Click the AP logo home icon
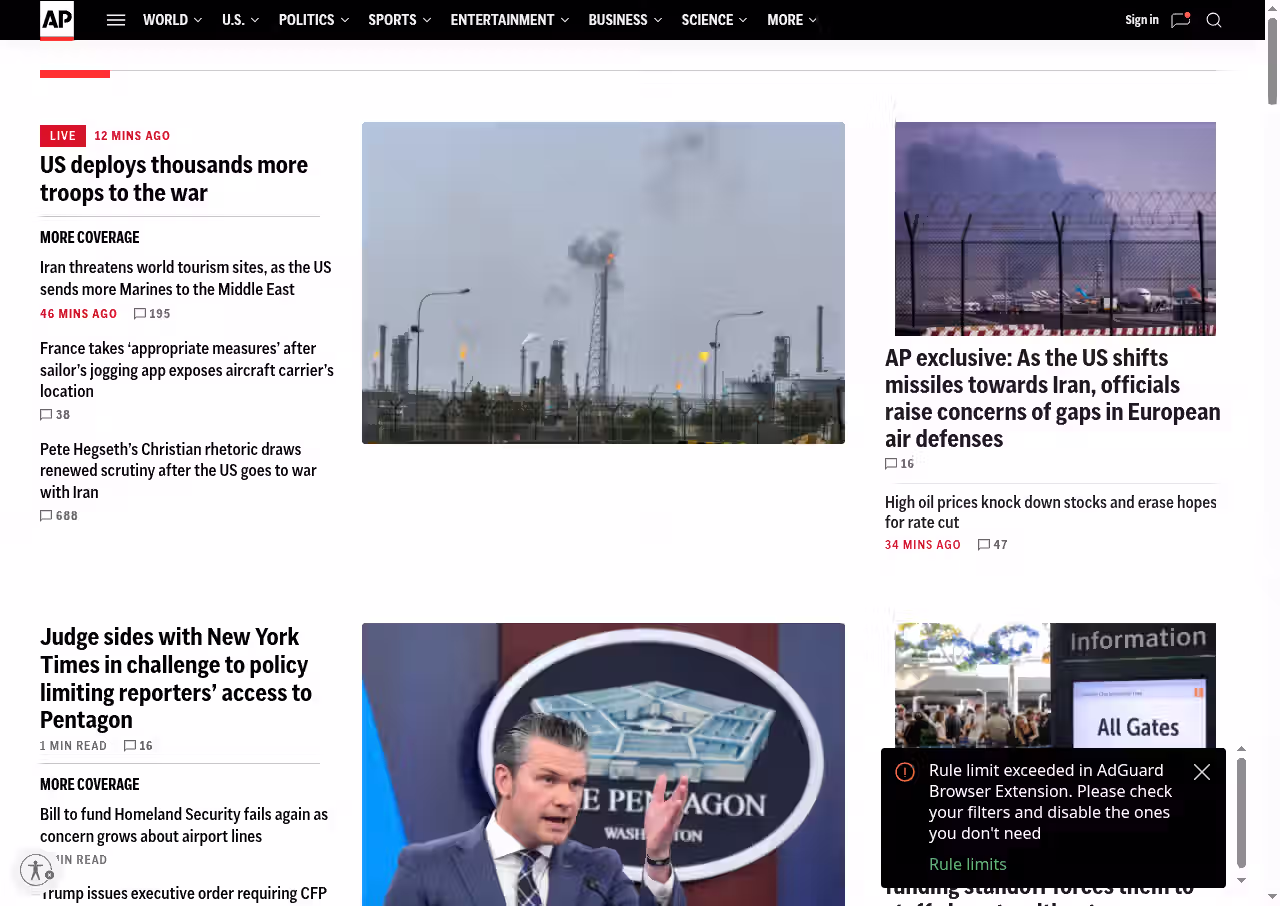The image size is (1280, 906). (57, 20)
